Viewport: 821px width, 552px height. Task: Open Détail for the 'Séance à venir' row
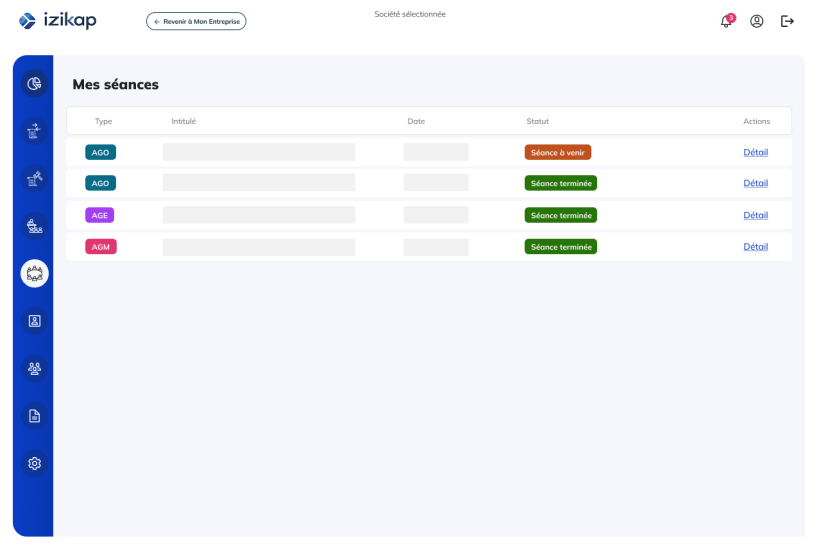[755, 152]
